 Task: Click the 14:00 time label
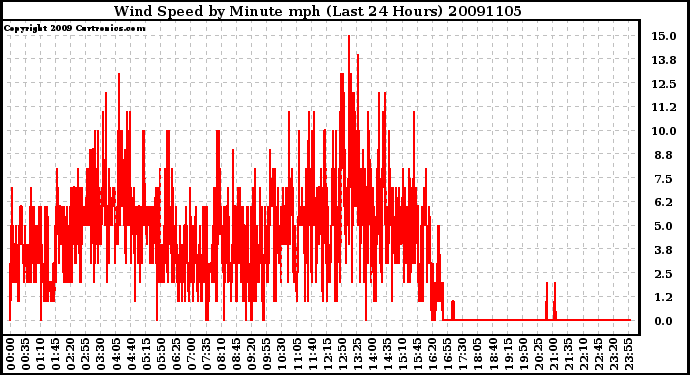click(x=372, y=354)
